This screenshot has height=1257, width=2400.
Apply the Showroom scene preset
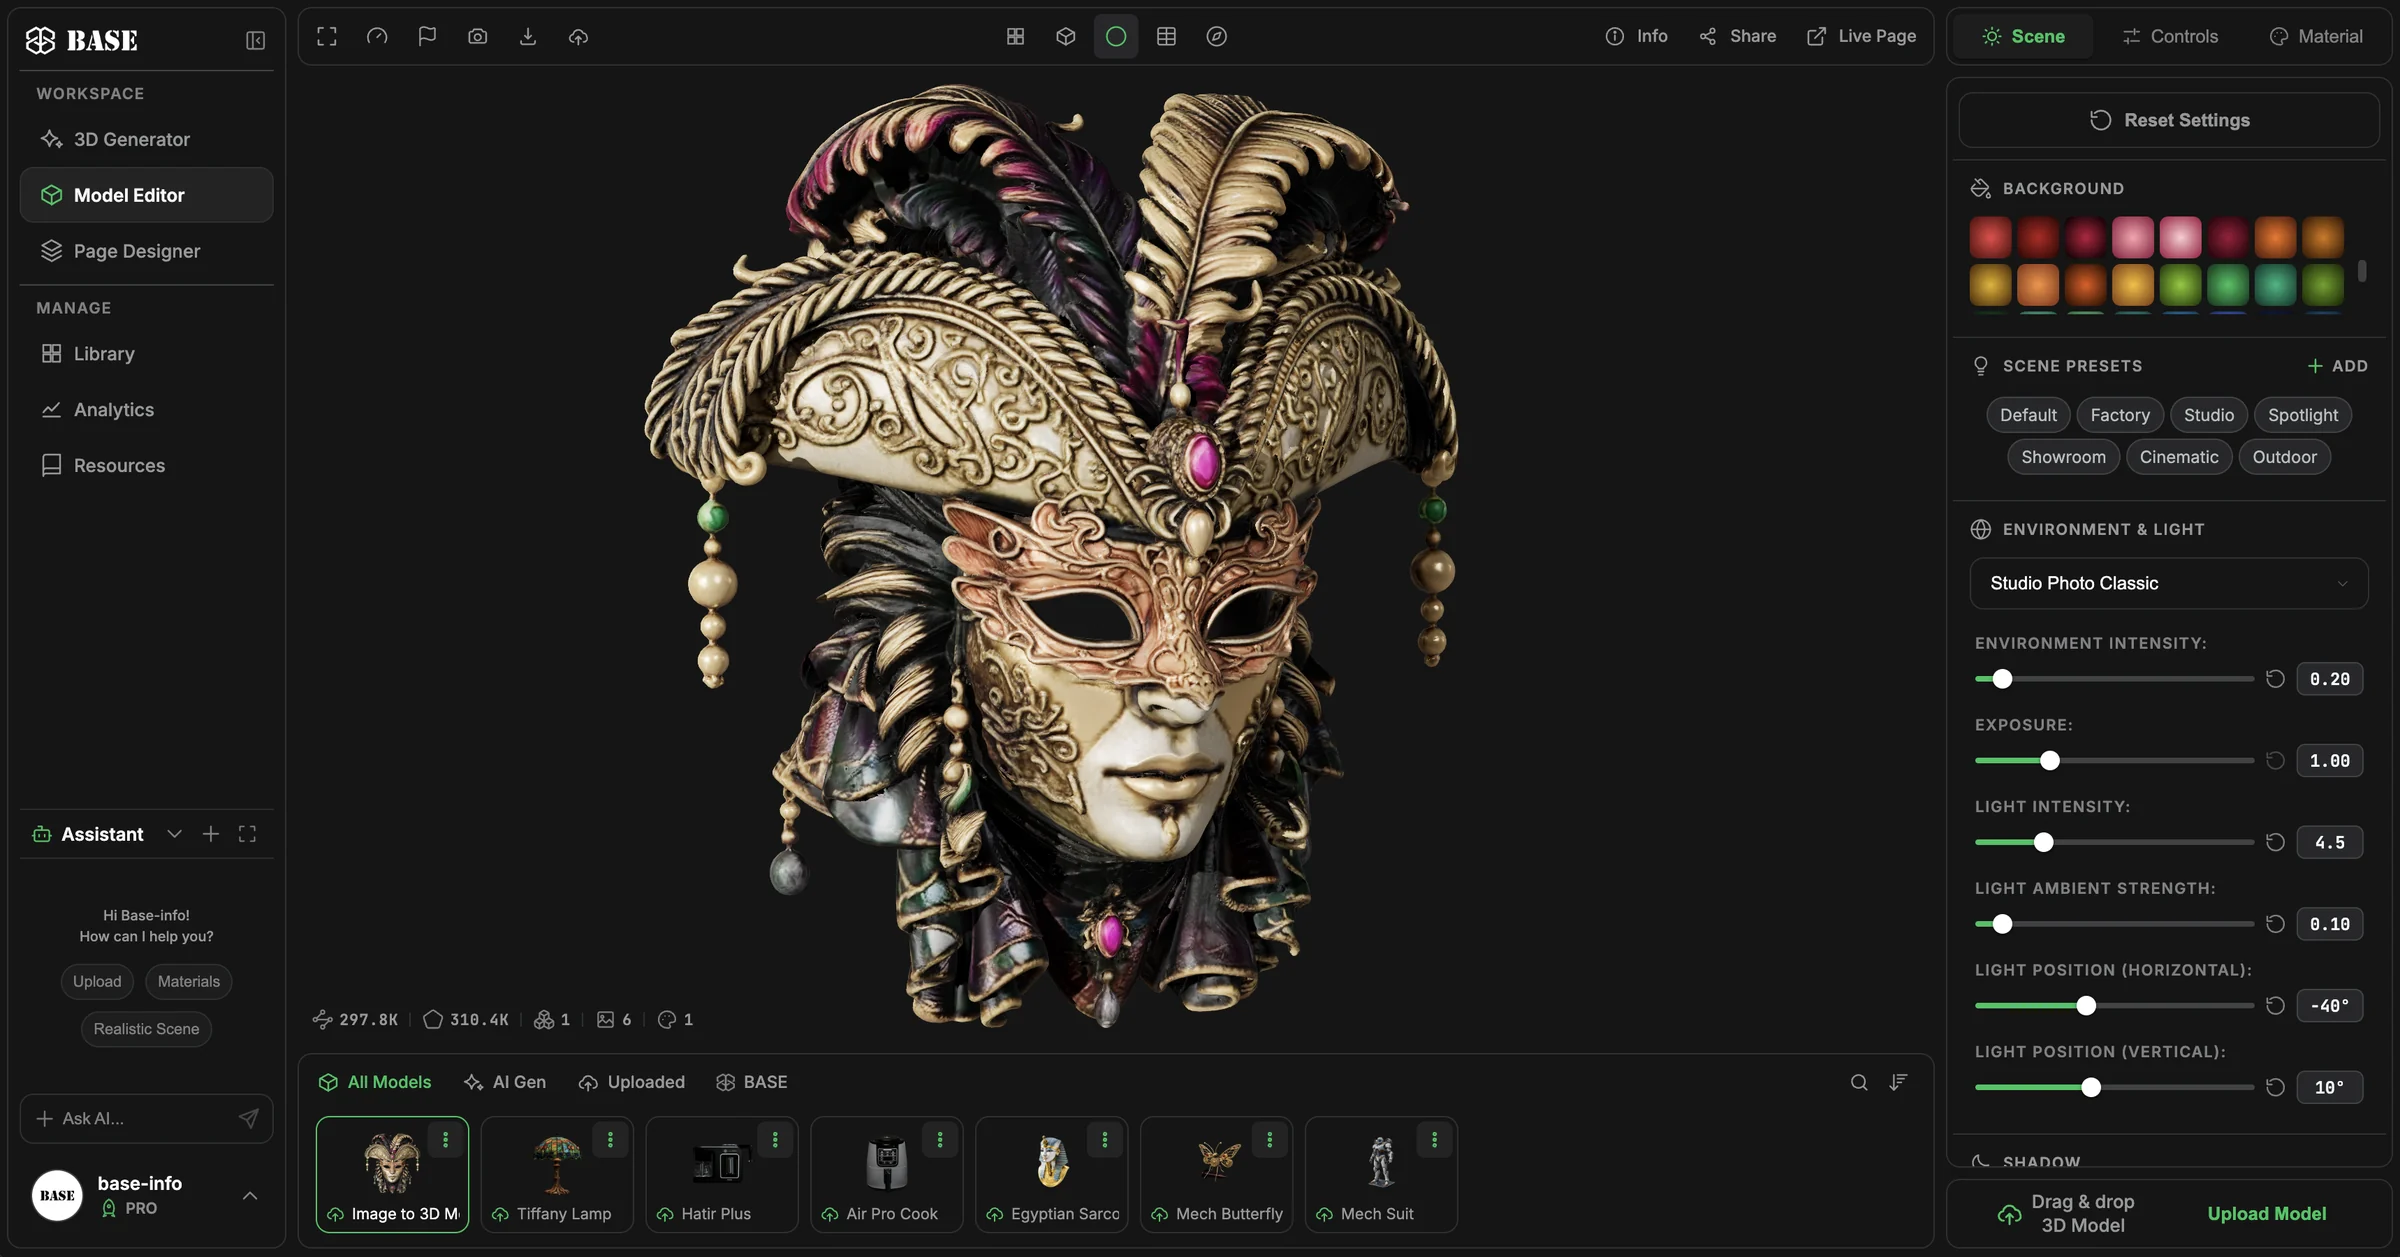[2063, 457]
